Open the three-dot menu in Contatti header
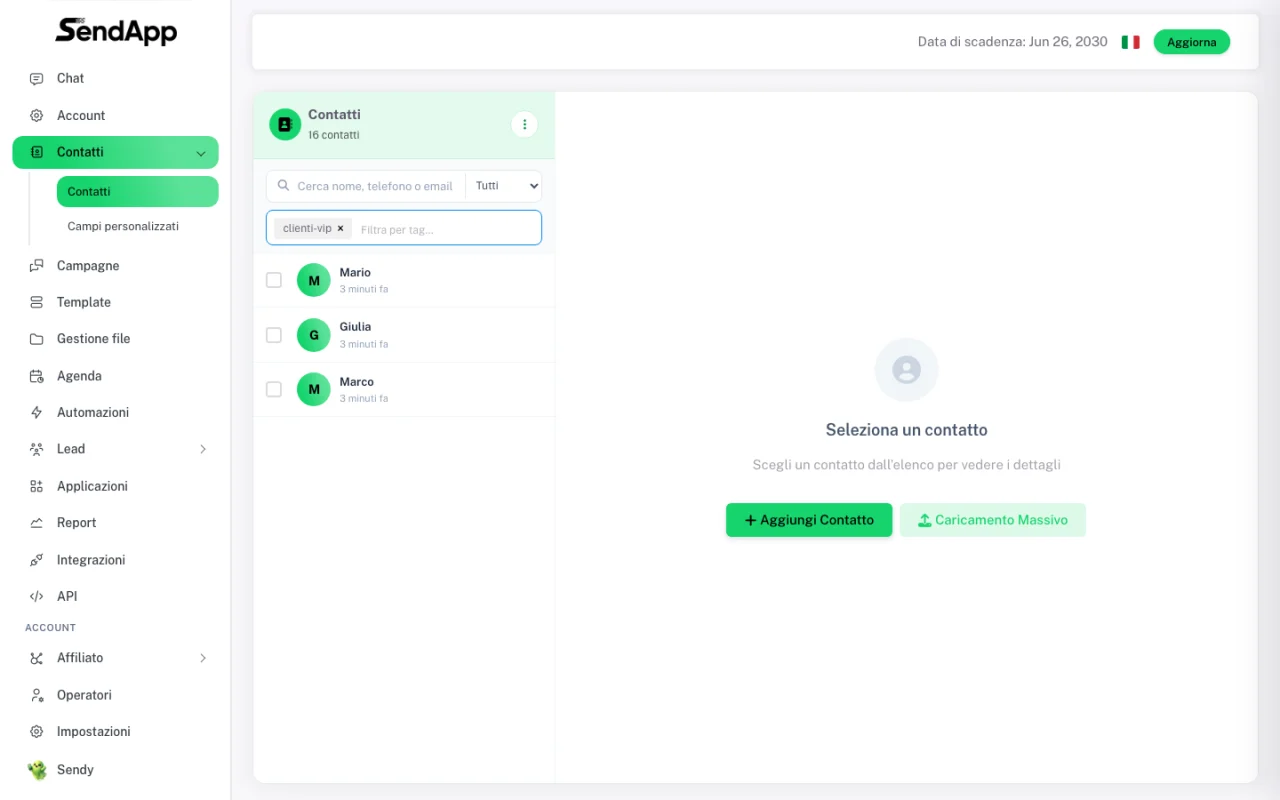 tap(525, 124)
